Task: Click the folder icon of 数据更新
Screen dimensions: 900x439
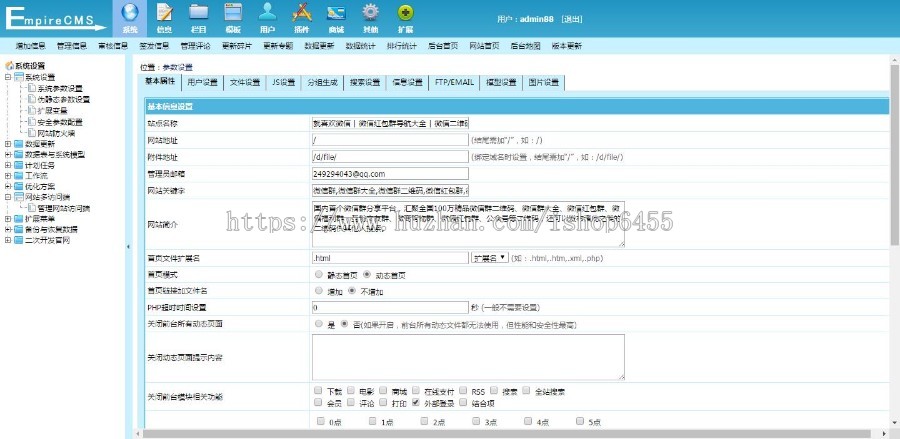Action: coord(19,144)
